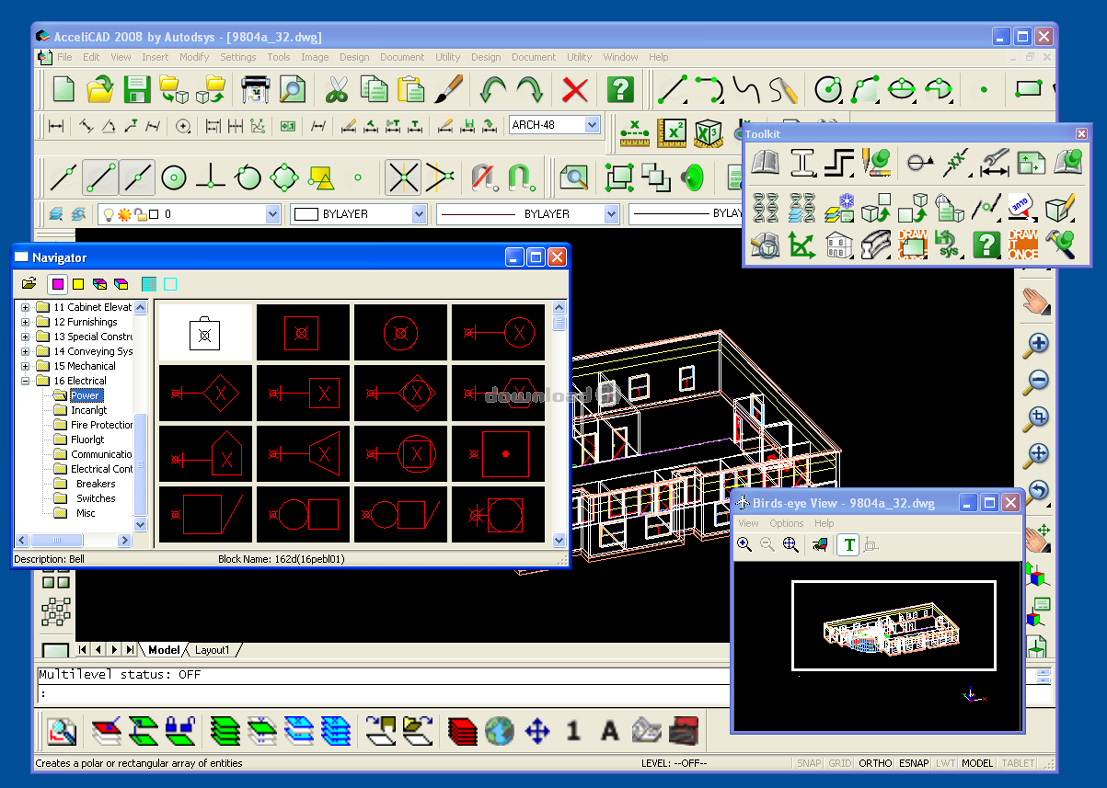Click the globe icon on bottom toolbar
The width and height of the screenshot is (1107, 788).
(500, 731)
